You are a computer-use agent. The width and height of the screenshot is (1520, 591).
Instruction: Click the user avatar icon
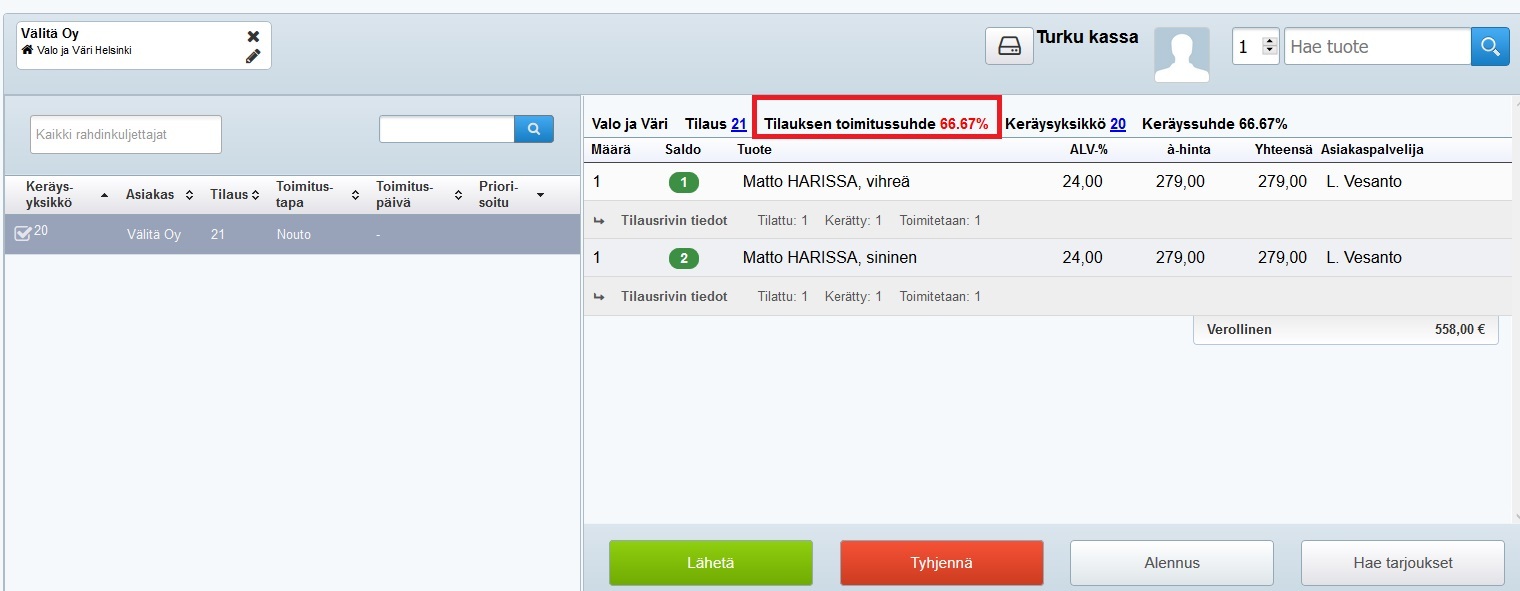tap(1181, 54)
